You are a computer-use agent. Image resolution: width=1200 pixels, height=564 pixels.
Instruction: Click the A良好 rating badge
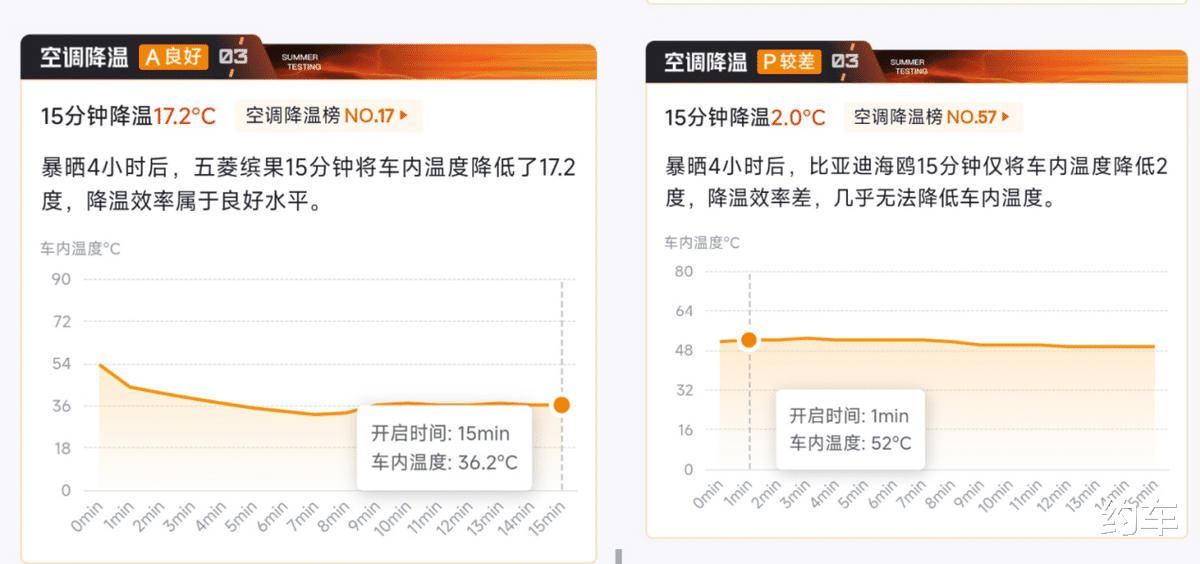[173, 57]
